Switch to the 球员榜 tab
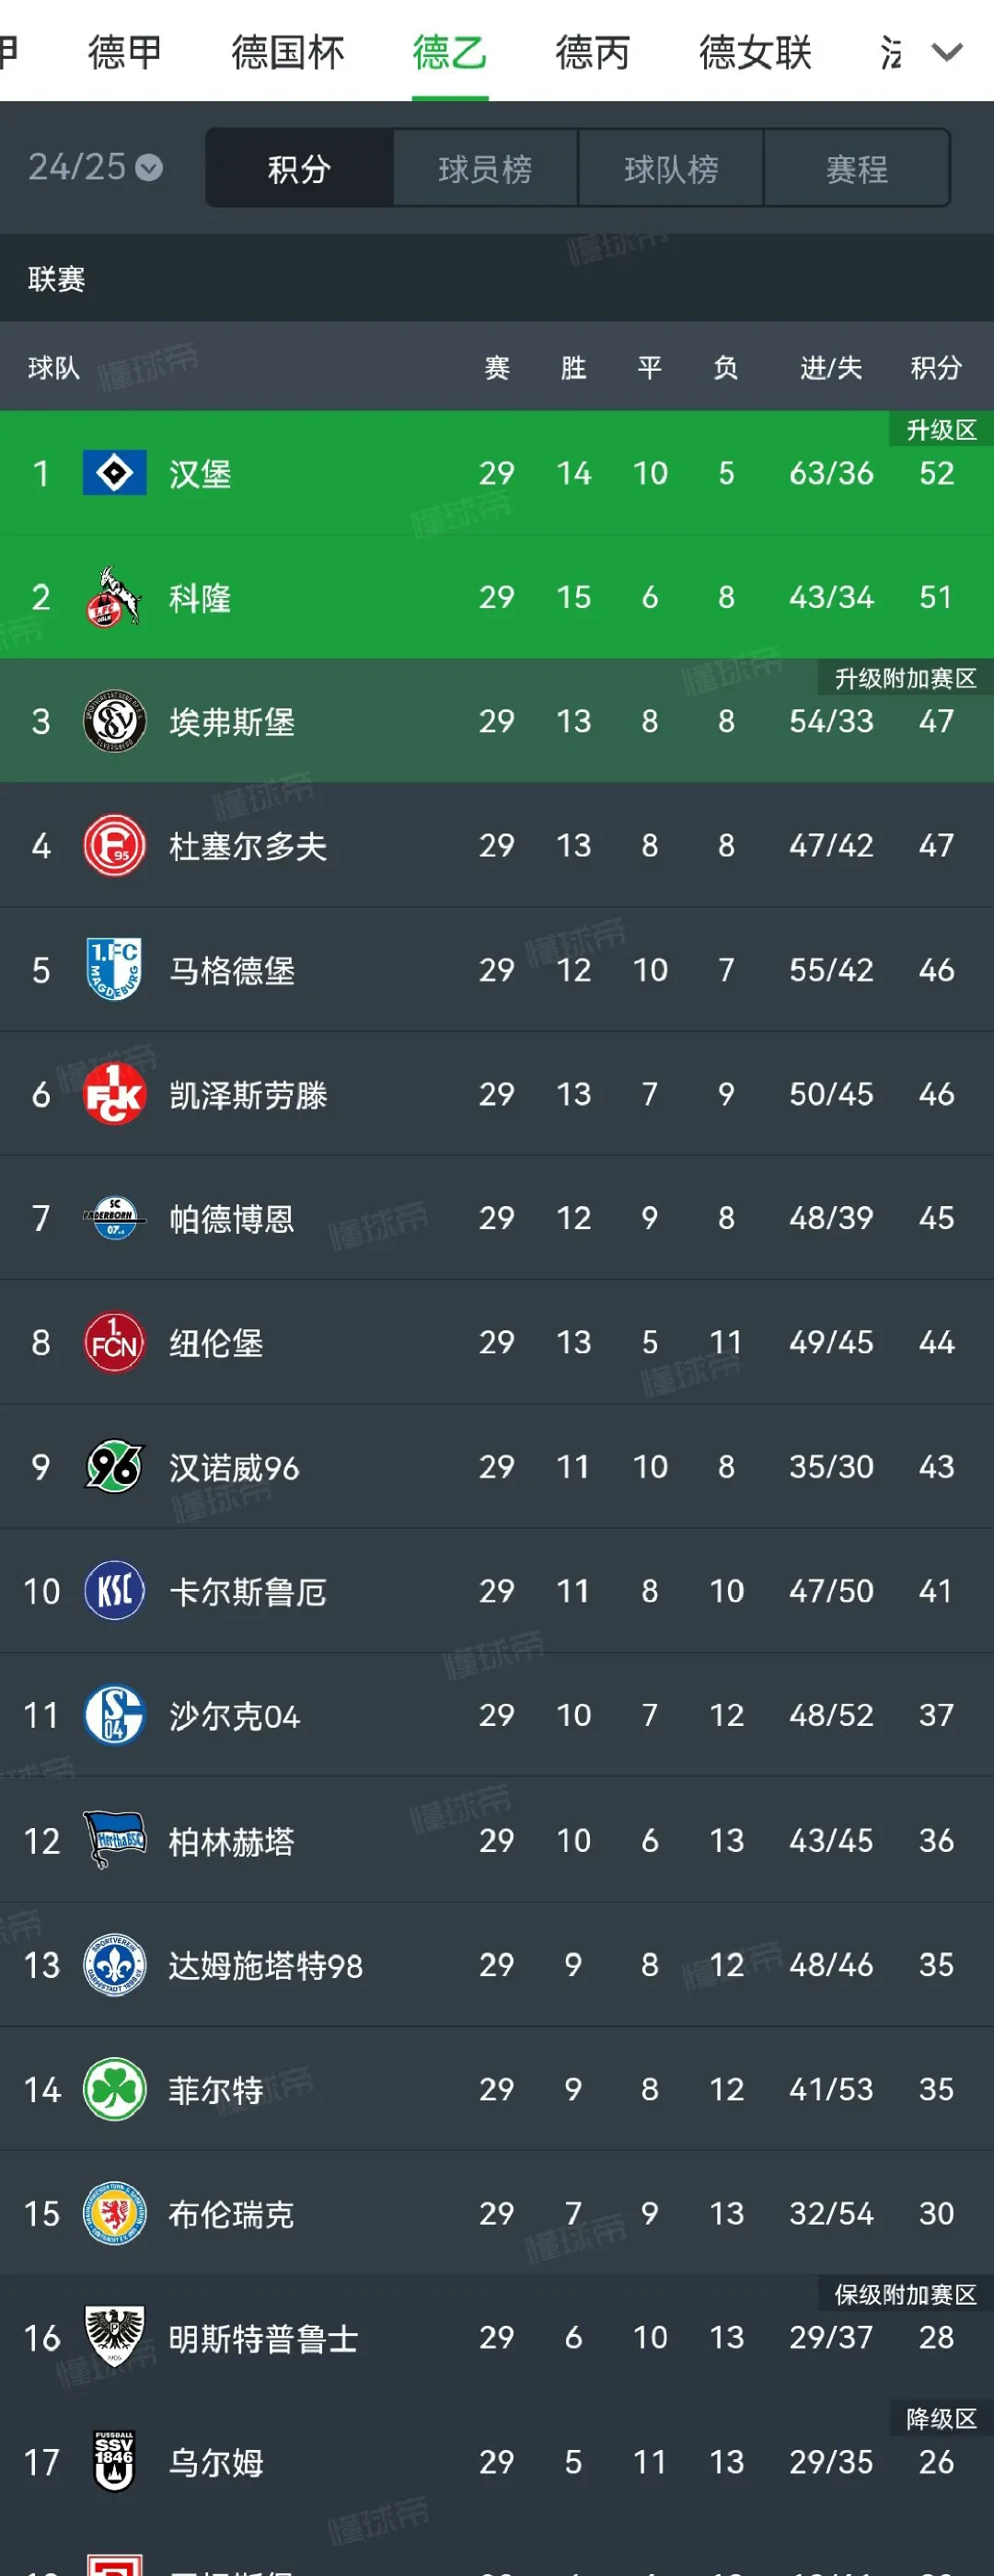 pyautogui.click(x=485, y=168)
